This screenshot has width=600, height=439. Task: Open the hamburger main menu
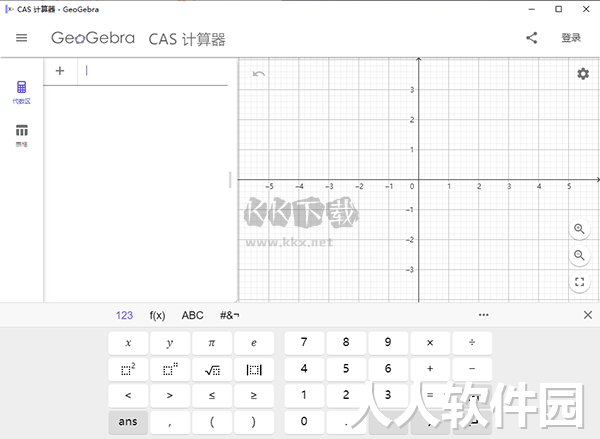pos(21,38)
